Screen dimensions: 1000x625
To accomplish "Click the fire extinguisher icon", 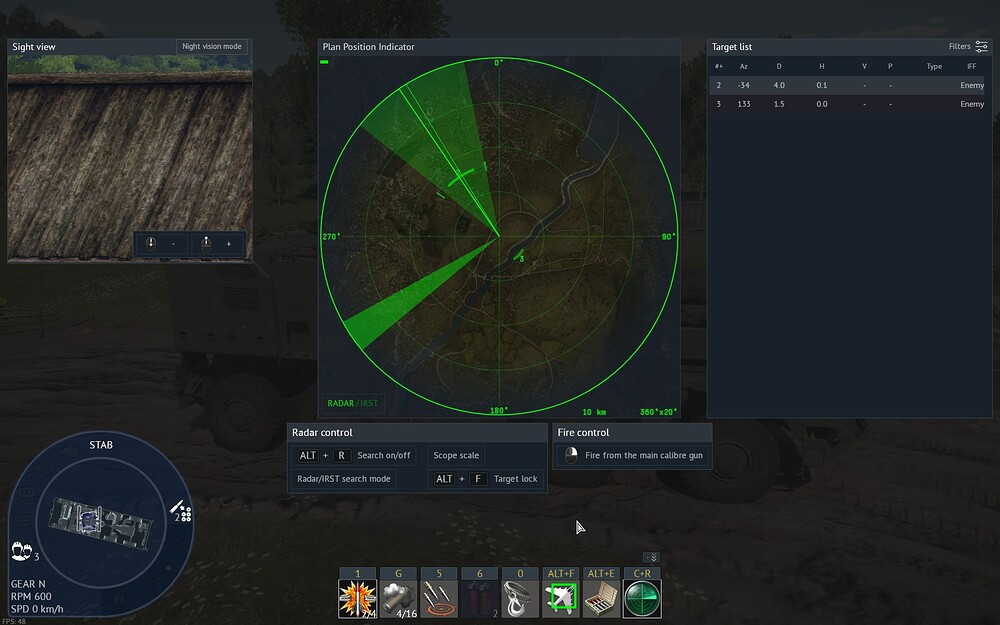I will click(479, 599).
